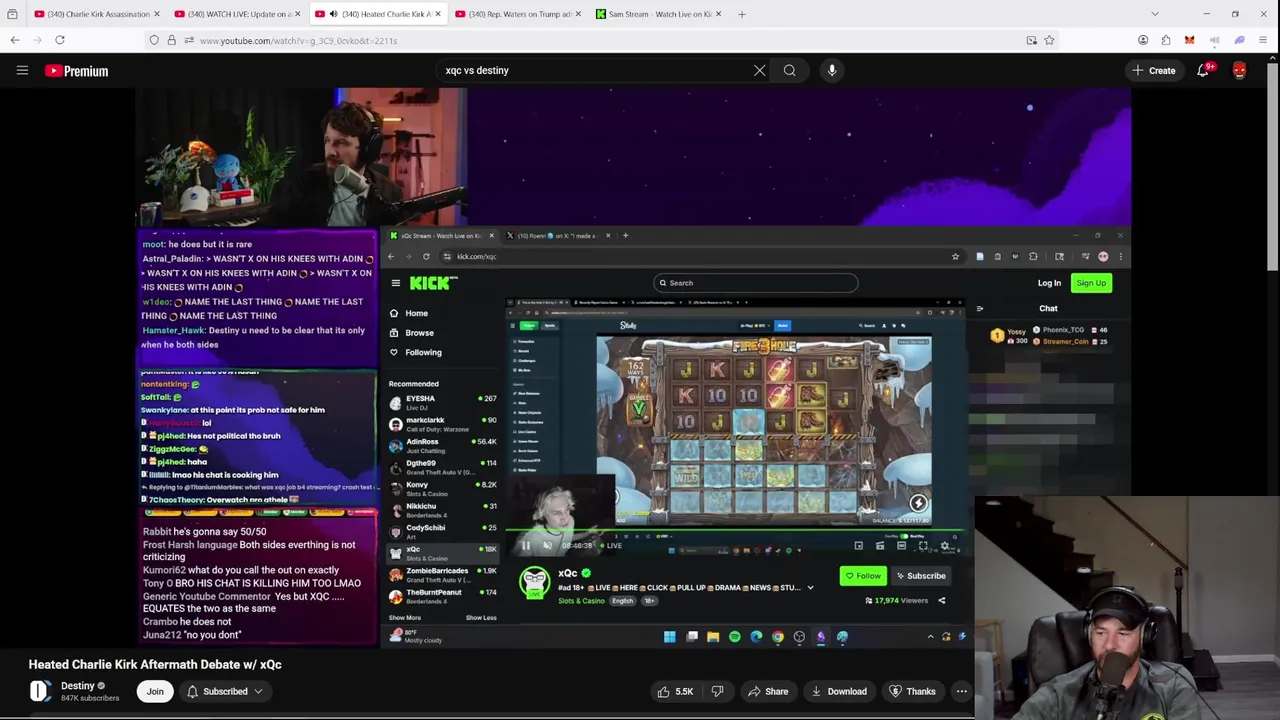
Task: Open the Firefox application menu
Action: tap(1263, 40)
